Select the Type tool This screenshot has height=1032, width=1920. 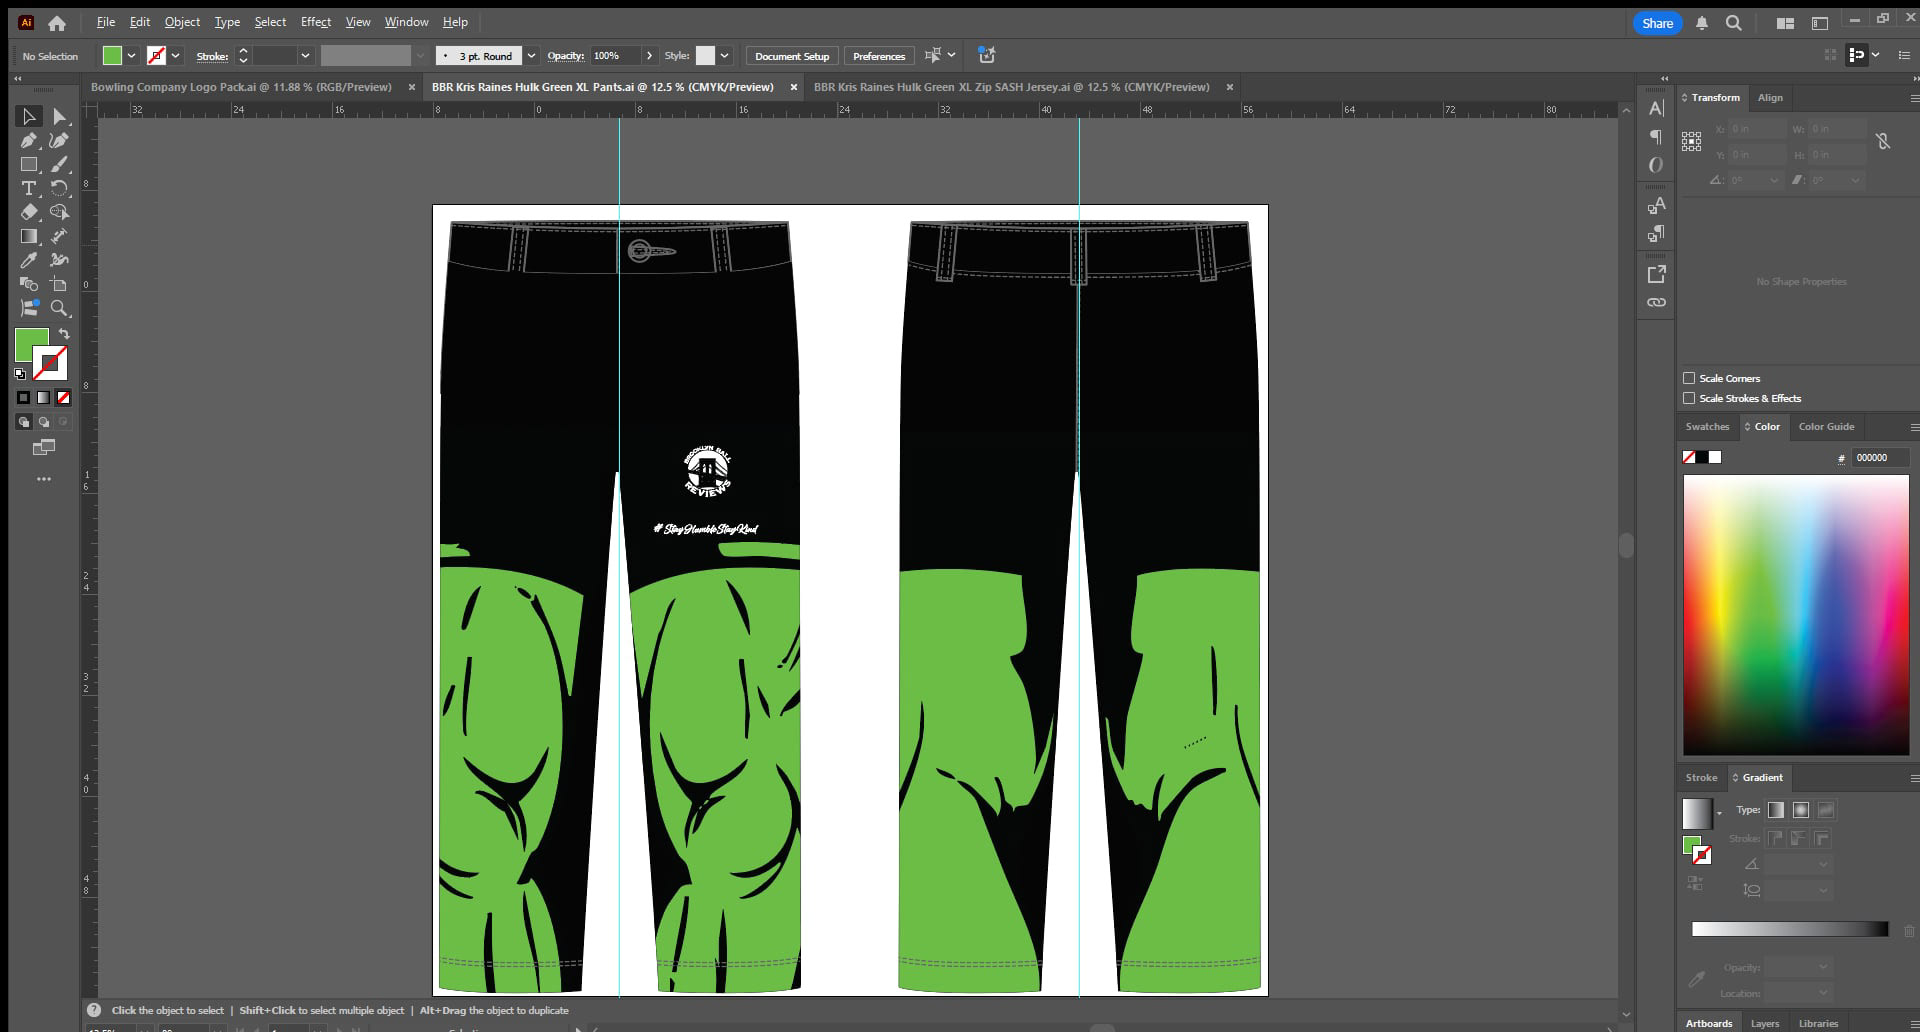coord(29,188)
